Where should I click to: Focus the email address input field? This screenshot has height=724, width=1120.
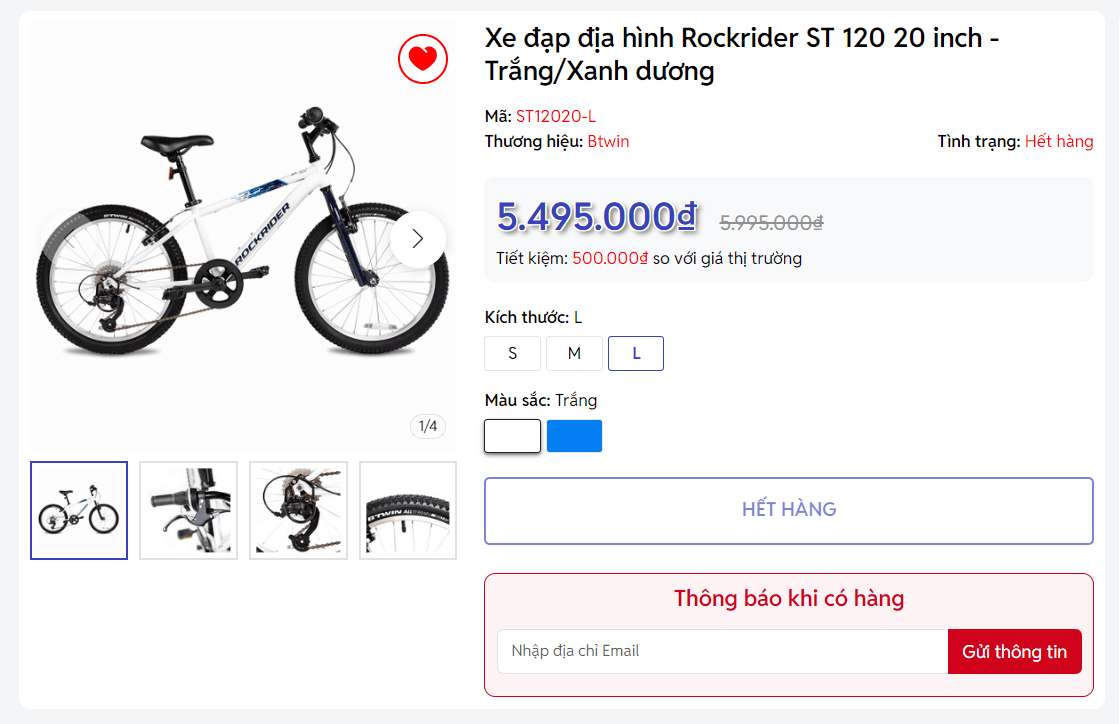[x=722, y=651]
